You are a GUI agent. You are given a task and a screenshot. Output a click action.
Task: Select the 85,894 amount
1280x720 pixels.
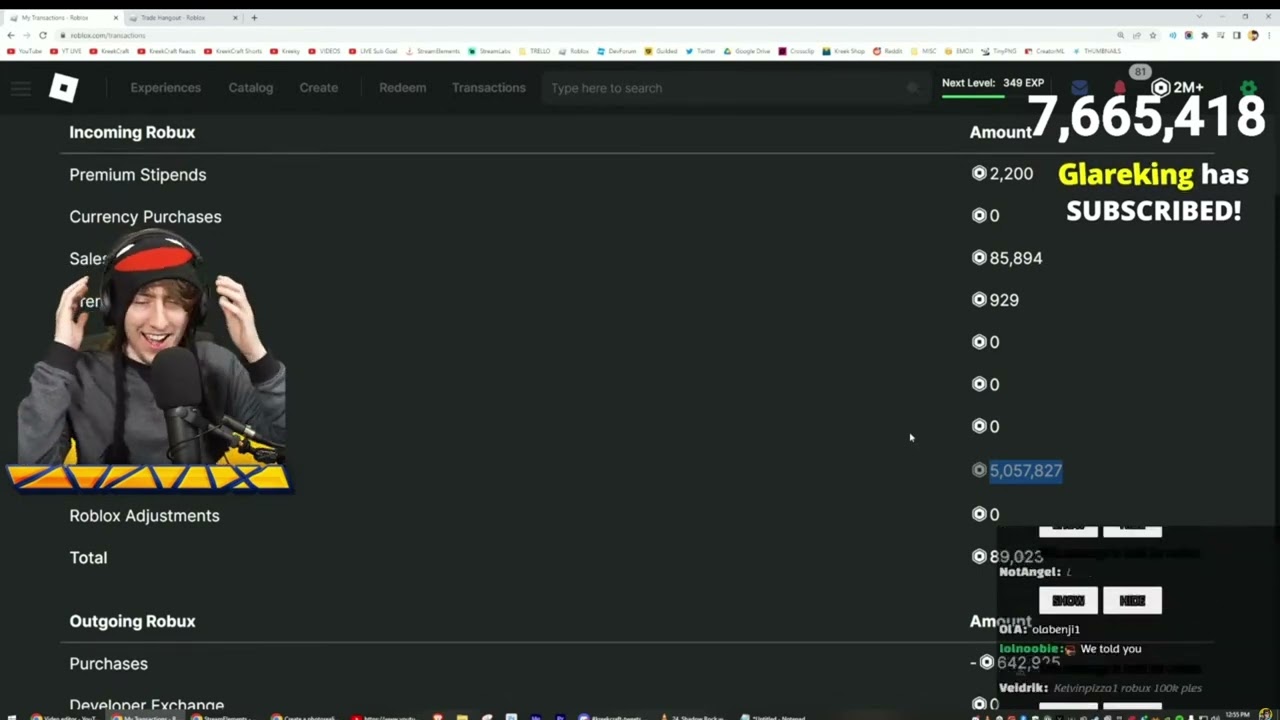click(x=1015, y=258)
